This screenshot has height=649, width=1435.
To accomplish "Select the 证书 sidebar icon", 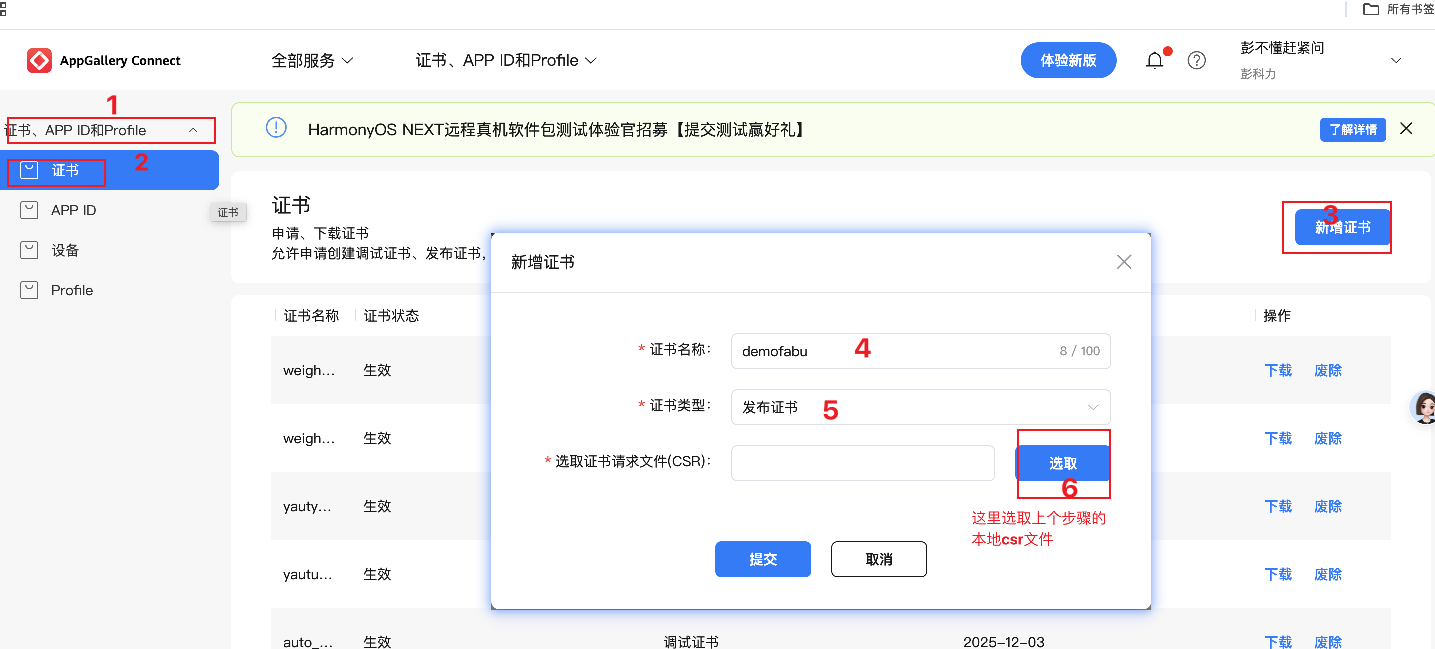I will (x=30, y=170).
